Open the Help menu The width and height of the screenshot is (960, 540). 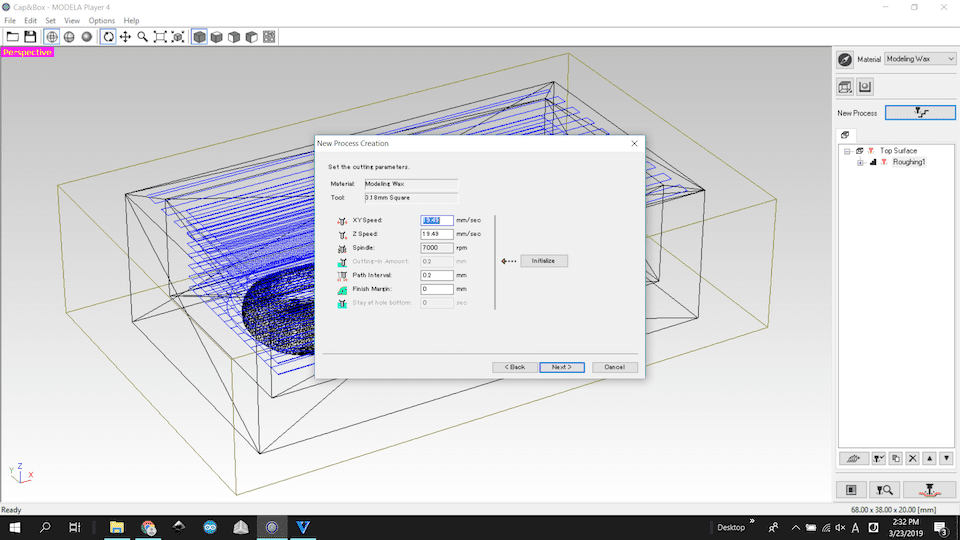pyautogui.click(x=131, y=20)
